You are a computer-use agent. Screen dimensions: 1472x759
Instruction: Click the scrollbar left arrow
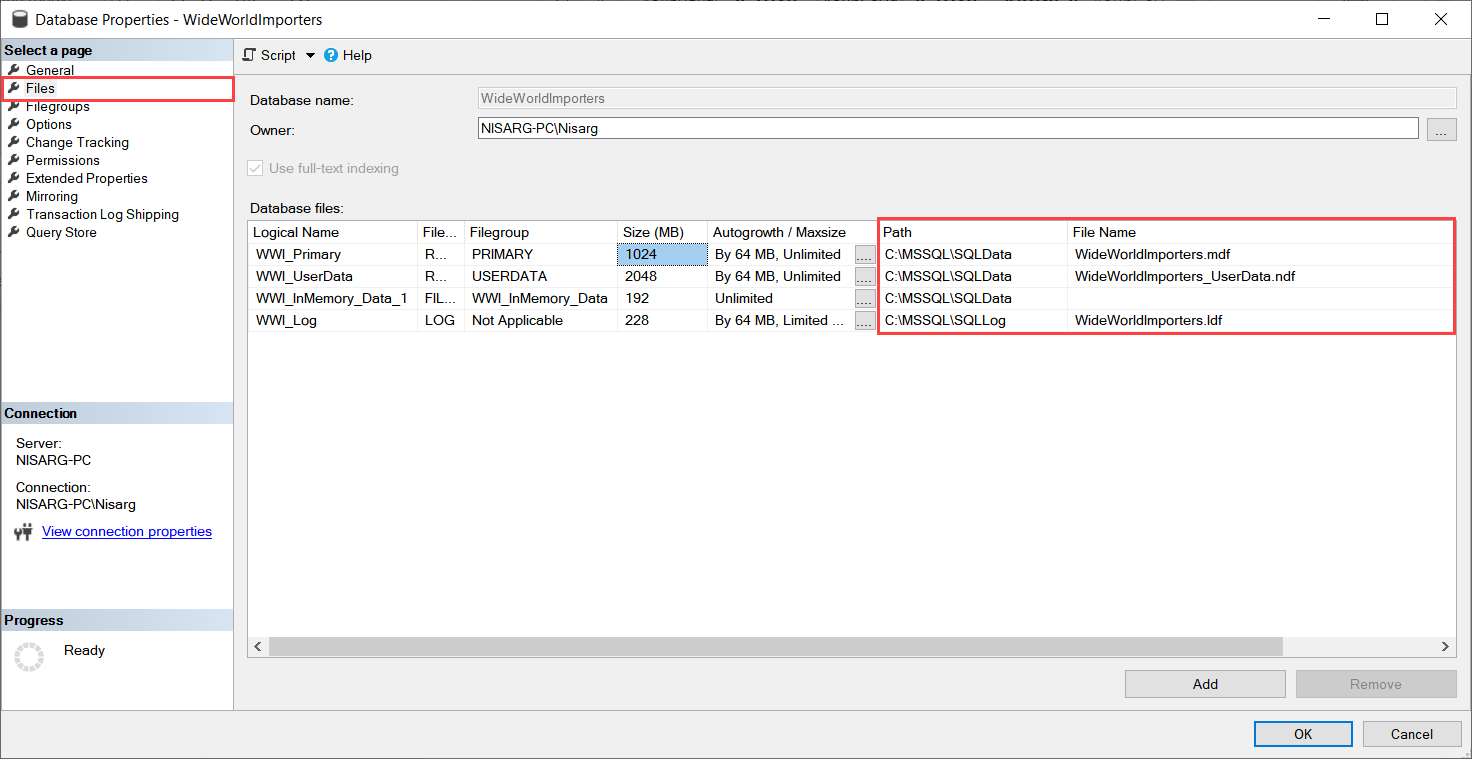click(x=258, y=647)
